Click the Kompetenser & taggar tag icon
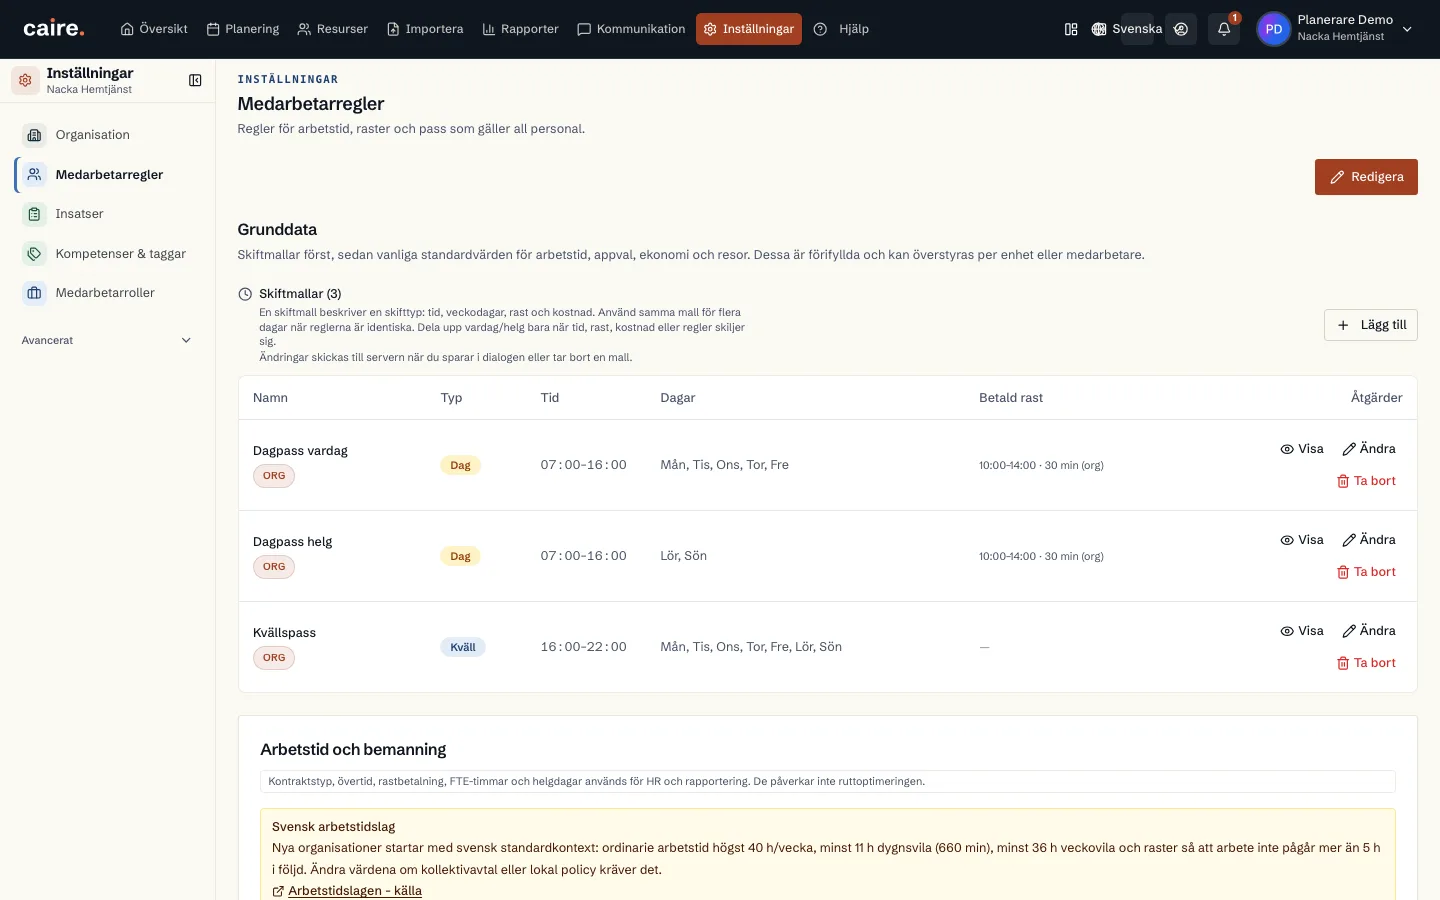This screenshot has height=900, width=1440. pos(34,254)
